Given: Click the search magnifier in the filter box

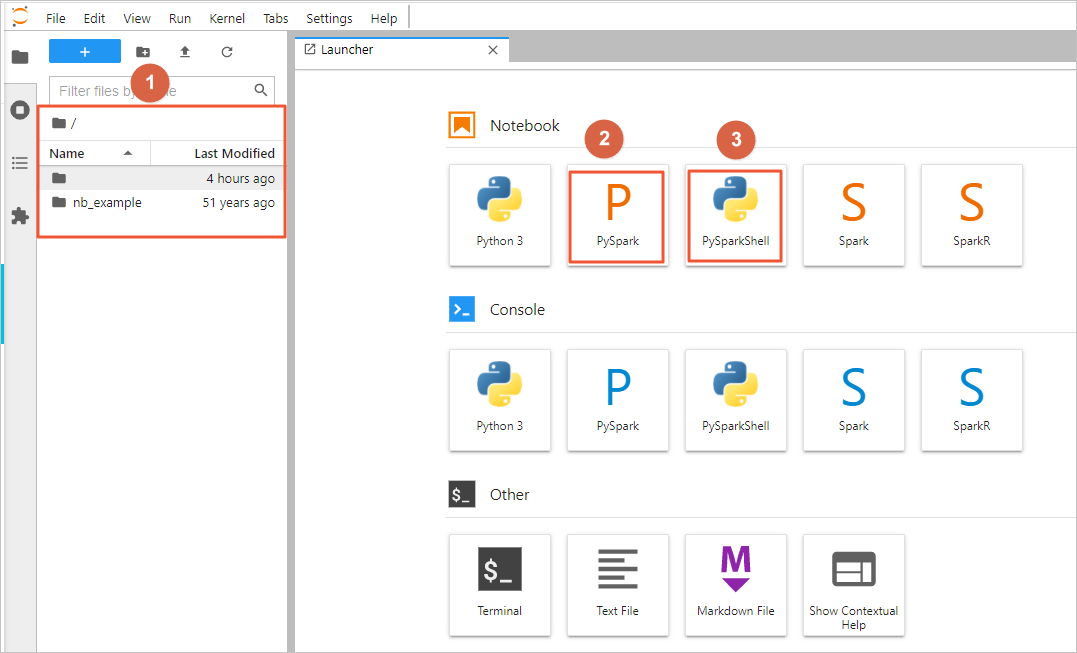Looking at the screenshot, I should pyautogui.click(x=261, y=90).
